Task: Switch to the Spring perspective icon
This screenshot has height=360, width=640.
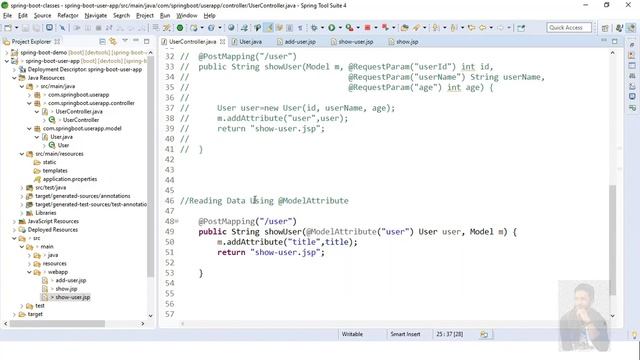Action: [631, 28]
